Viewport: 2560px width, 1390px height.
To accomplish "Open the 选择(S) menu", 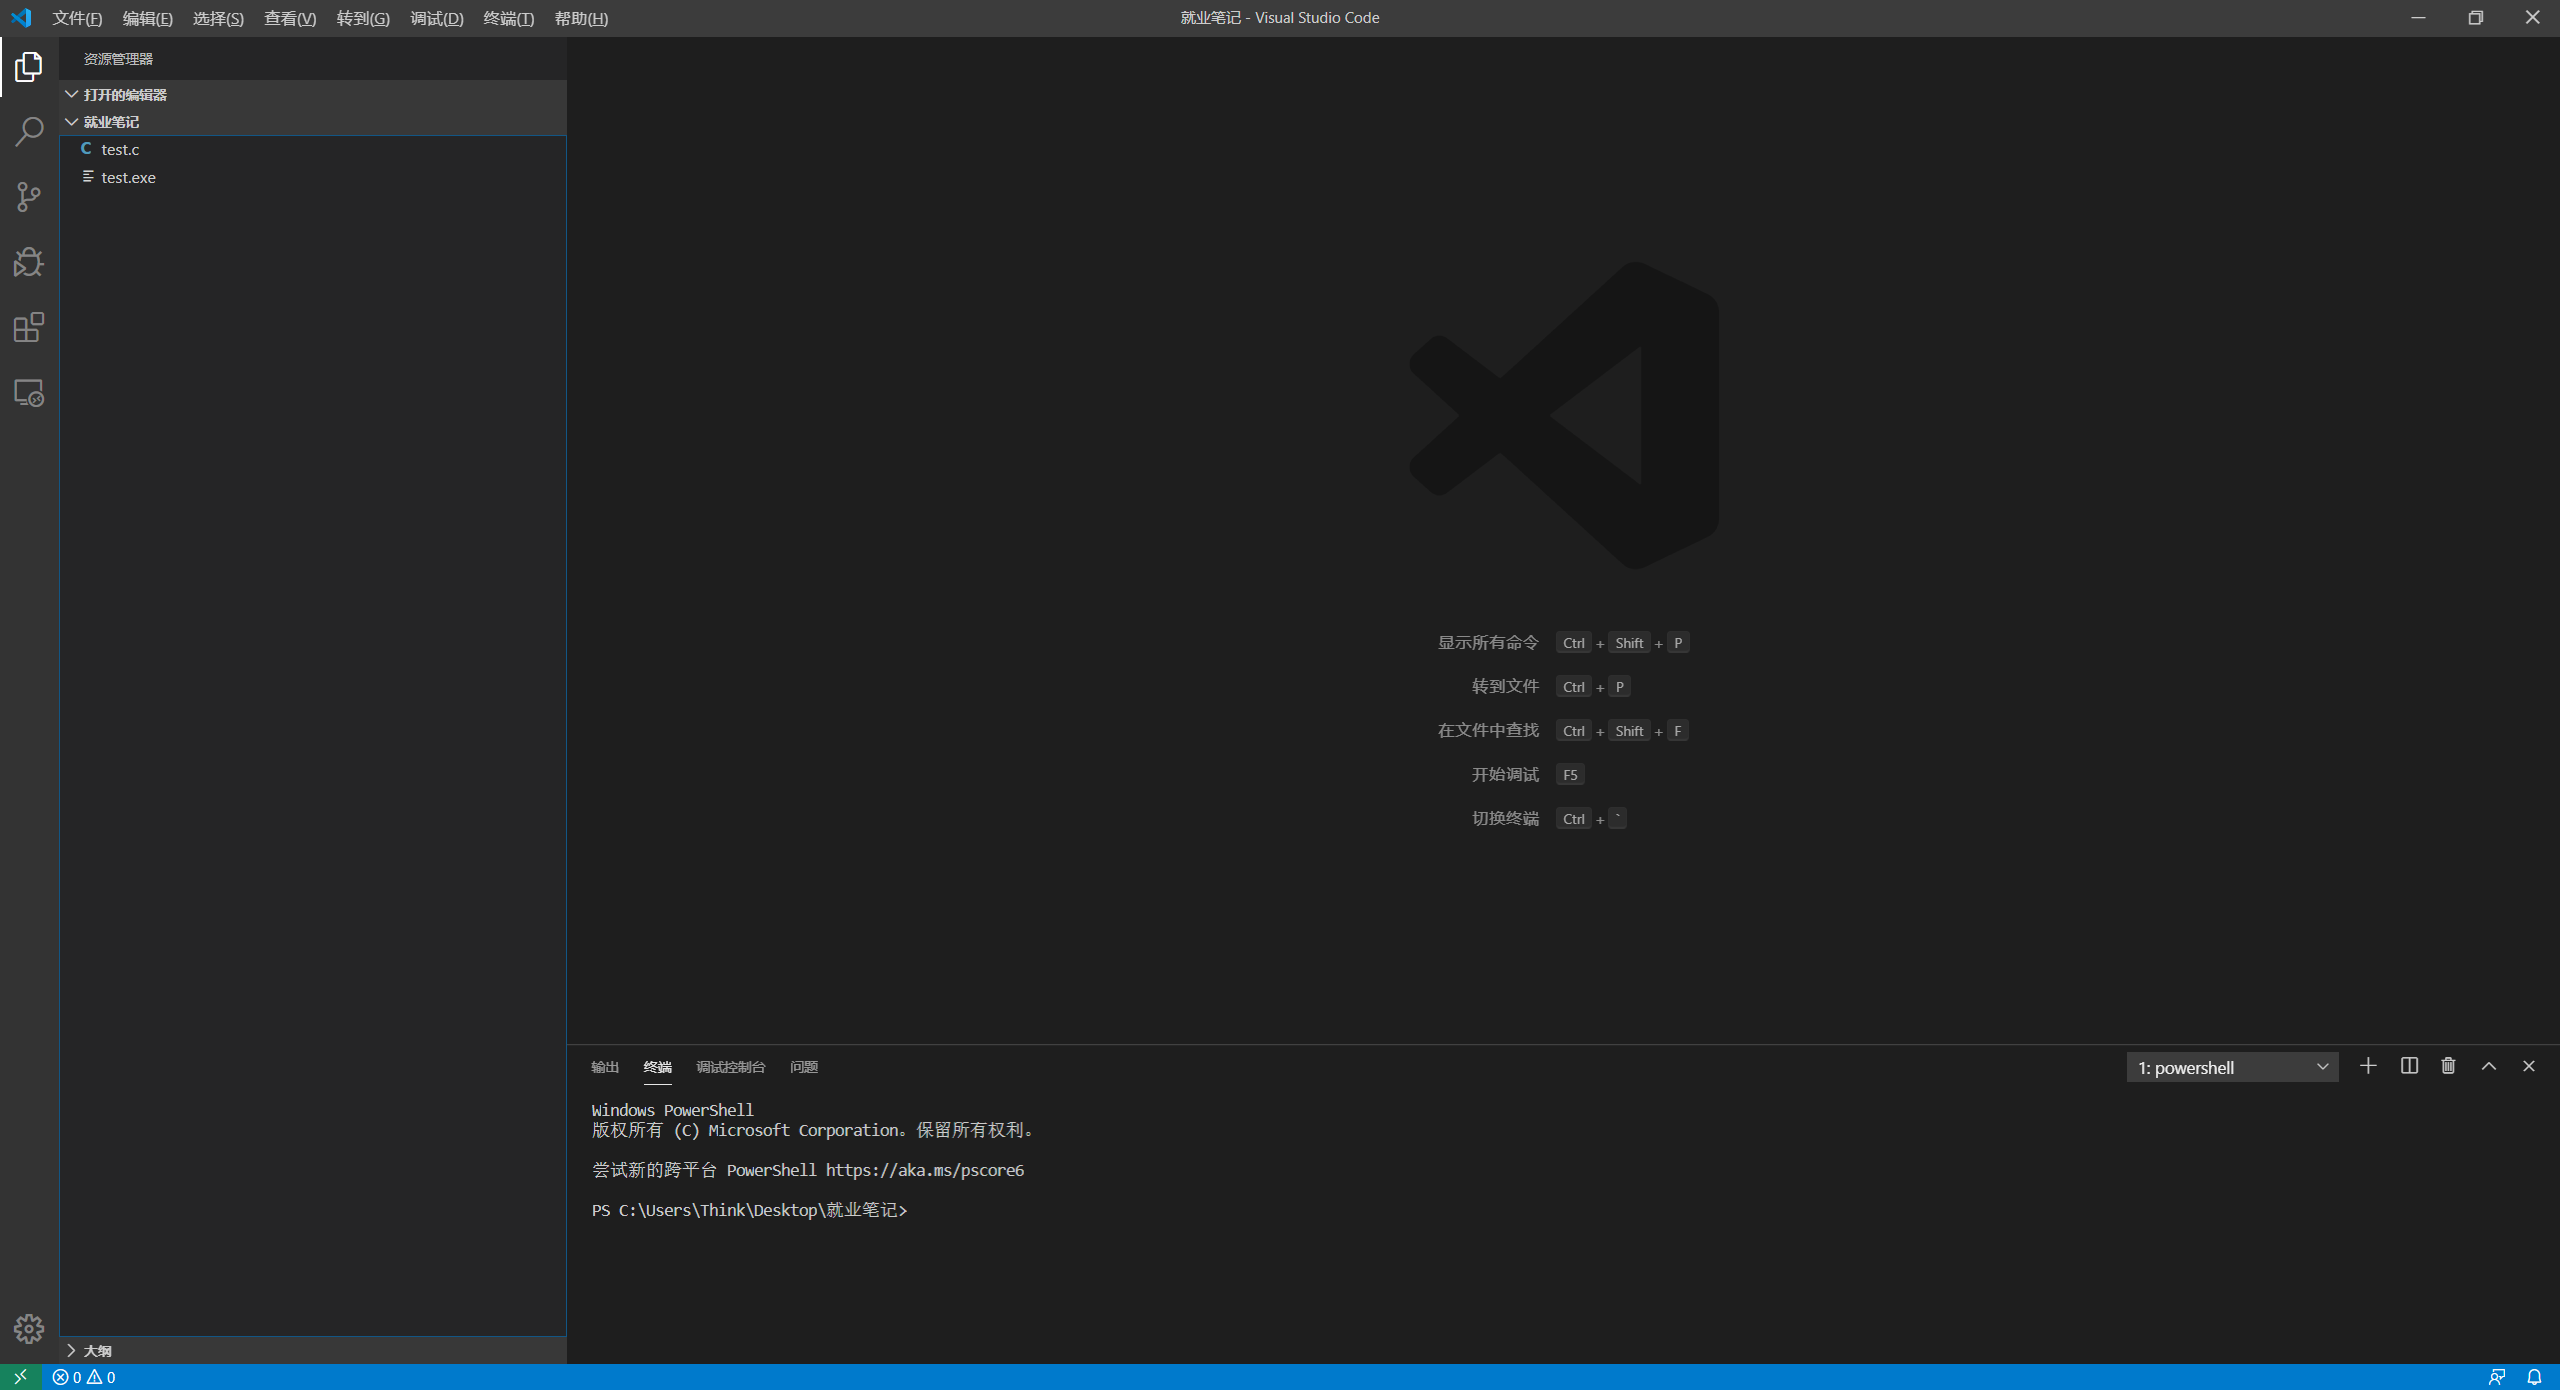I will [218, 18].
